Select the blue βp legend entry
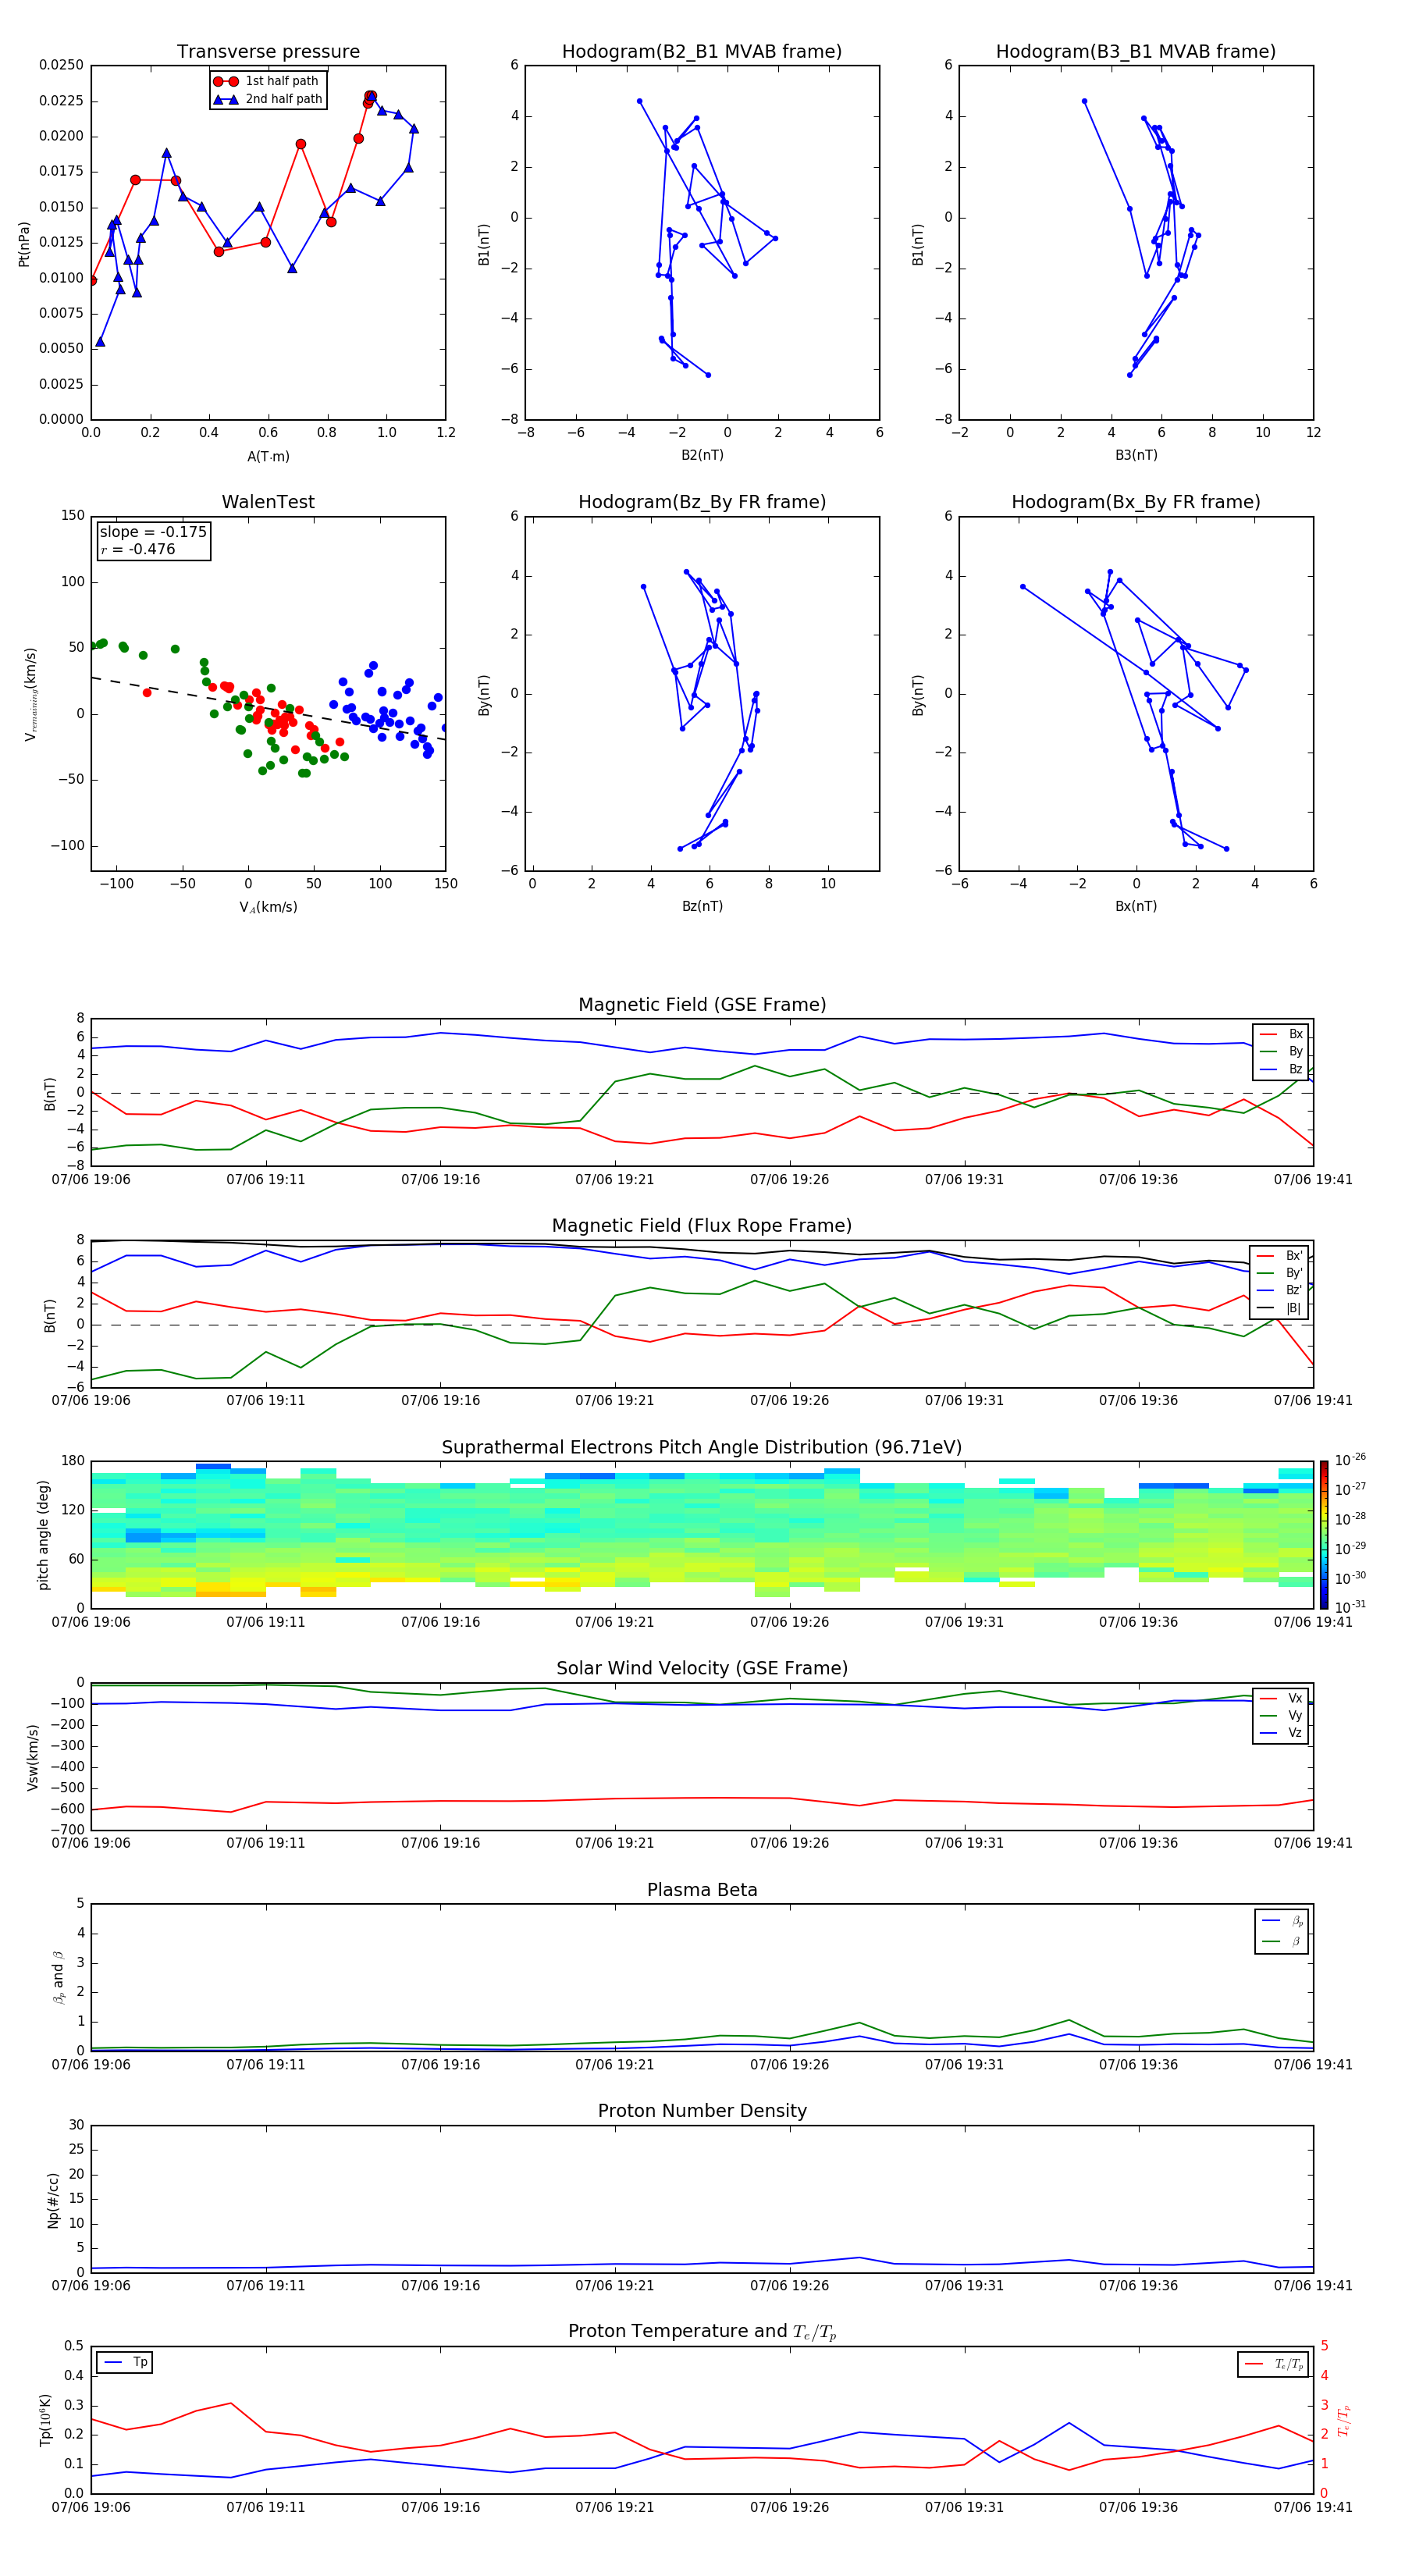Screen dimensions: 1405x2576 pyautogui.click(x=1283, y=1921)
